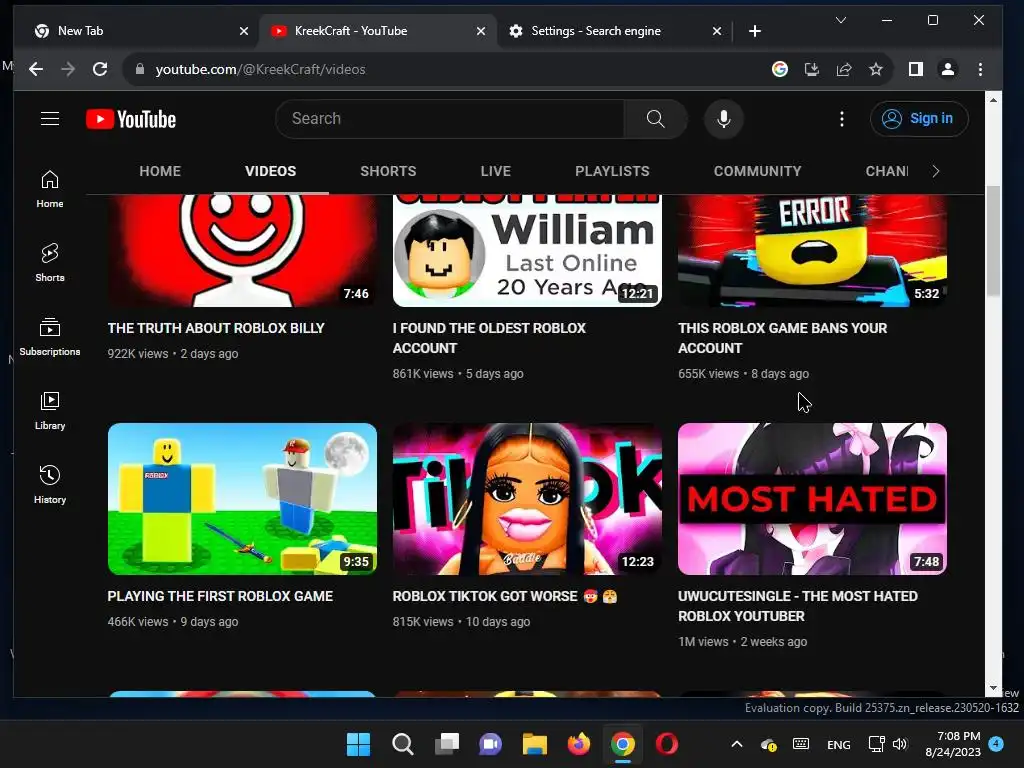The image size is (1024, 768).
Task: Go forward with the browser forward arrow
Action: (x=68, y=69)
